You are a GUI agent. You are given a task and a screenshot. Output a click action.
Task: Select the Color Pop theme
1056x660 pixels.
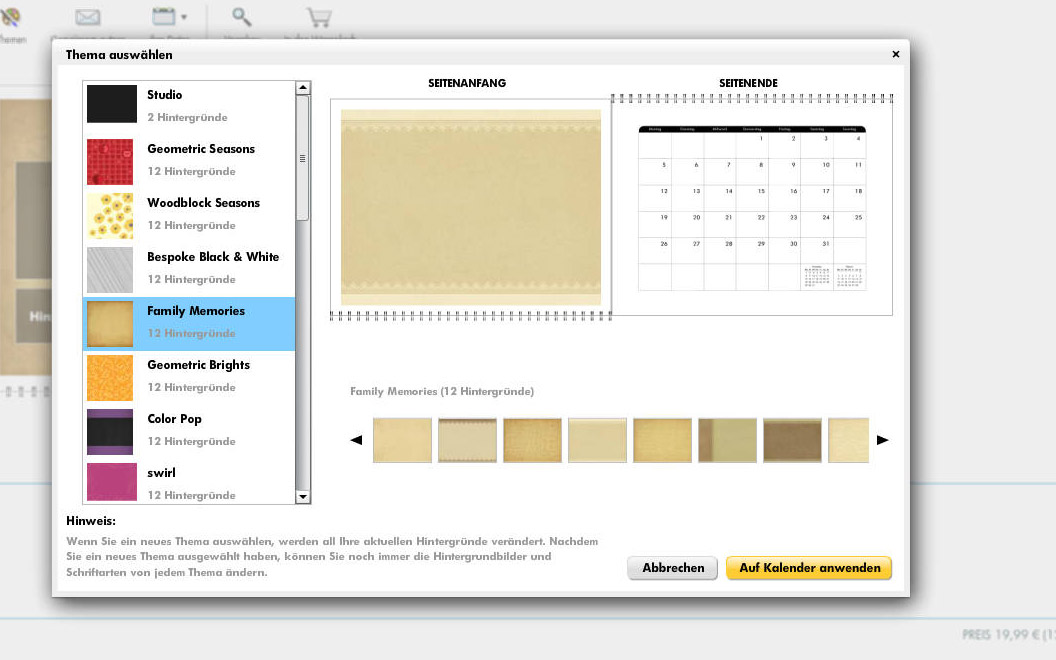[x=188, y=429]
